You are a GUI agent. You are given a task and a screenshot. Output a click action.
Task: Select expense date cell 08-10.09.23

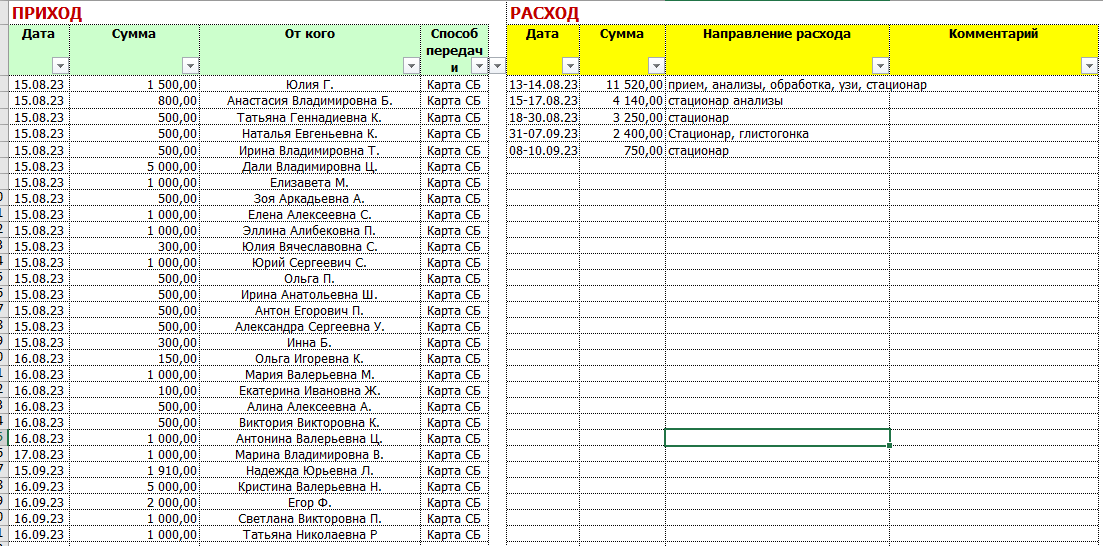(x=543, y=150)
